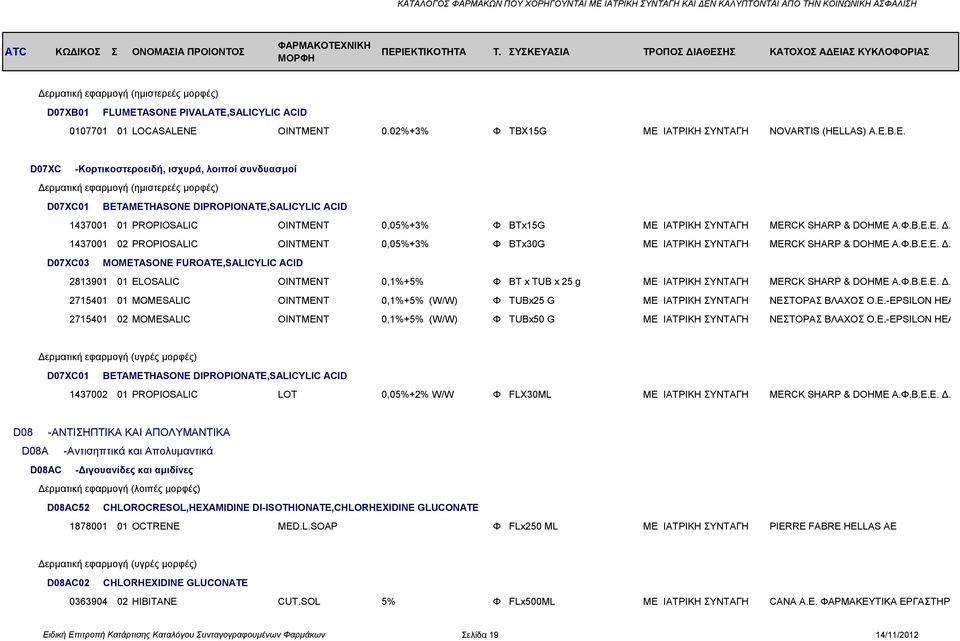The height and width of the screenshot is (641, 960).
Task: Click Διγουανίδες και αμιδίνες heading
Action: [x=134, y=470]
